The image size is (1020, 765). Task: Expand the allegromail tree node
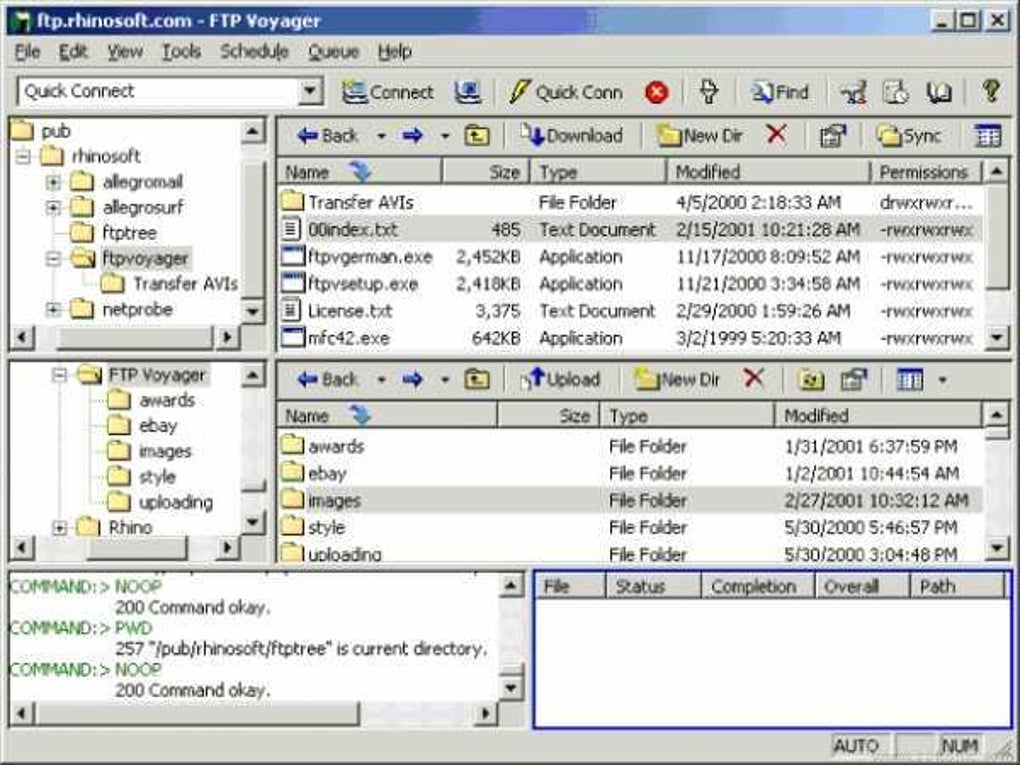[53, 181]
